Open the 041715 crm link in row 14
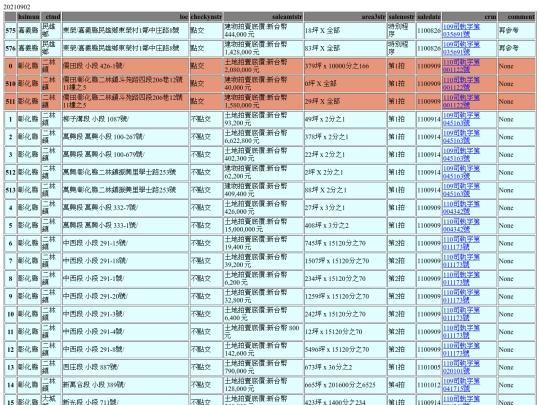Screen dimensions: 540x405 coord(461,385)
